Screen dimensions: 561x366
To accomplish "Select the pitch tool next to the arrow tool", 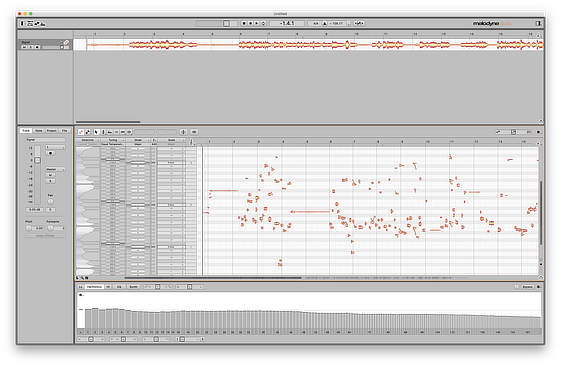I will (103, 132).
